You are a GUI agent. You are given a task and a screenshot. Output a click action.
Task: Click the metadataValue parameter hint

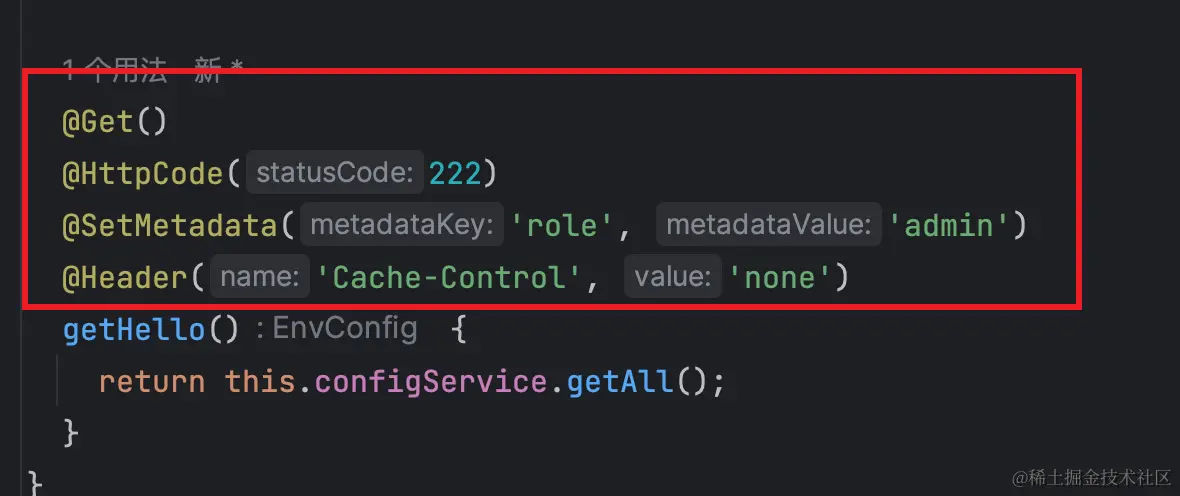(x=768, y=226)
